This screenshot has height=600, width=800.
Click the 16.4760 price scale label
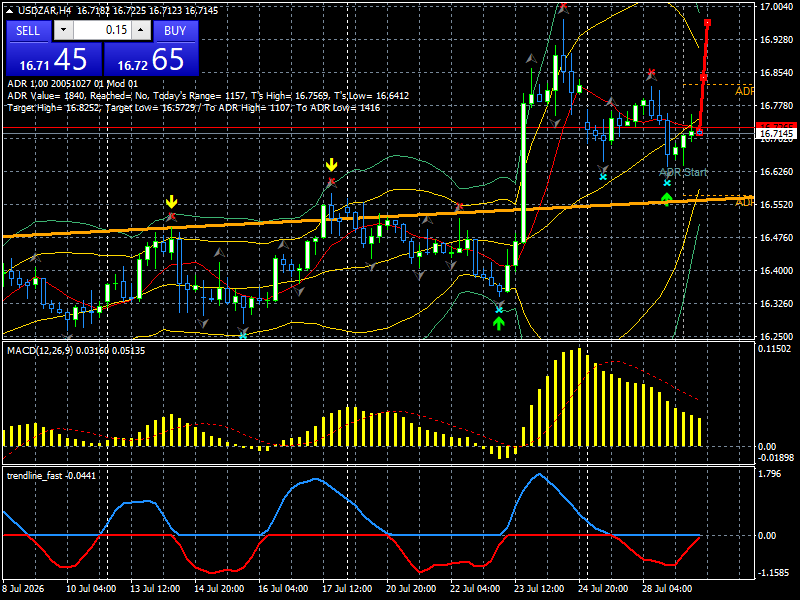(x=777, y=238)
